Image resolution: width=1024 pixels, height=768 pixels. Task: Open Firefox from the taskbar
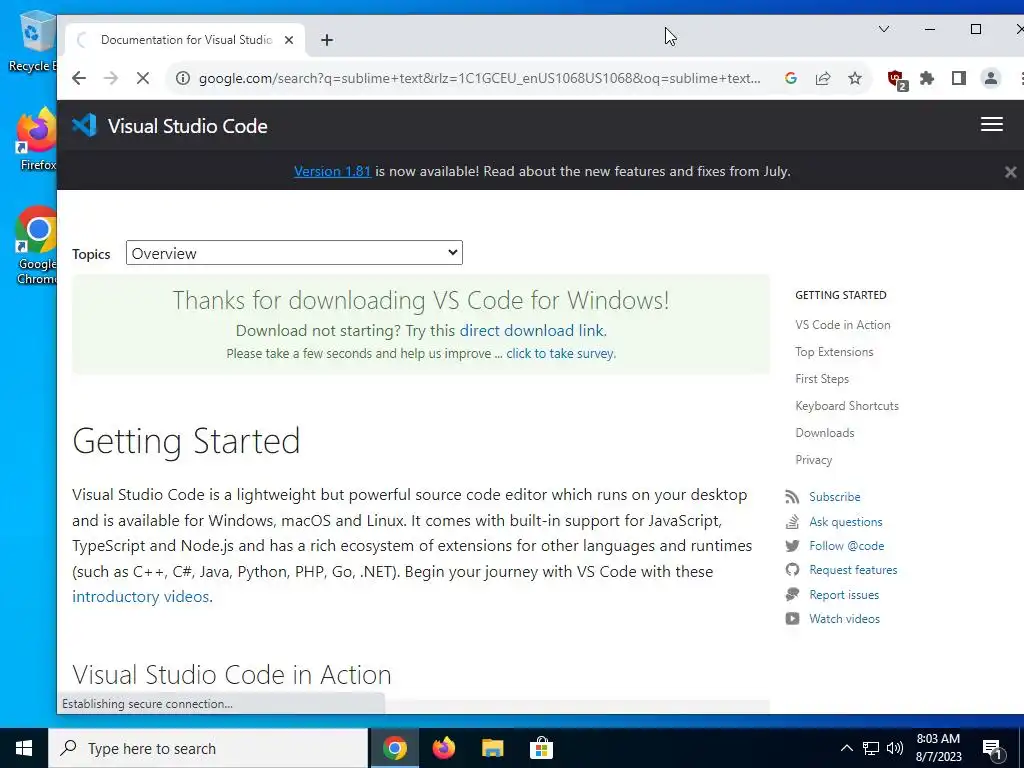(x=443, y=748)
